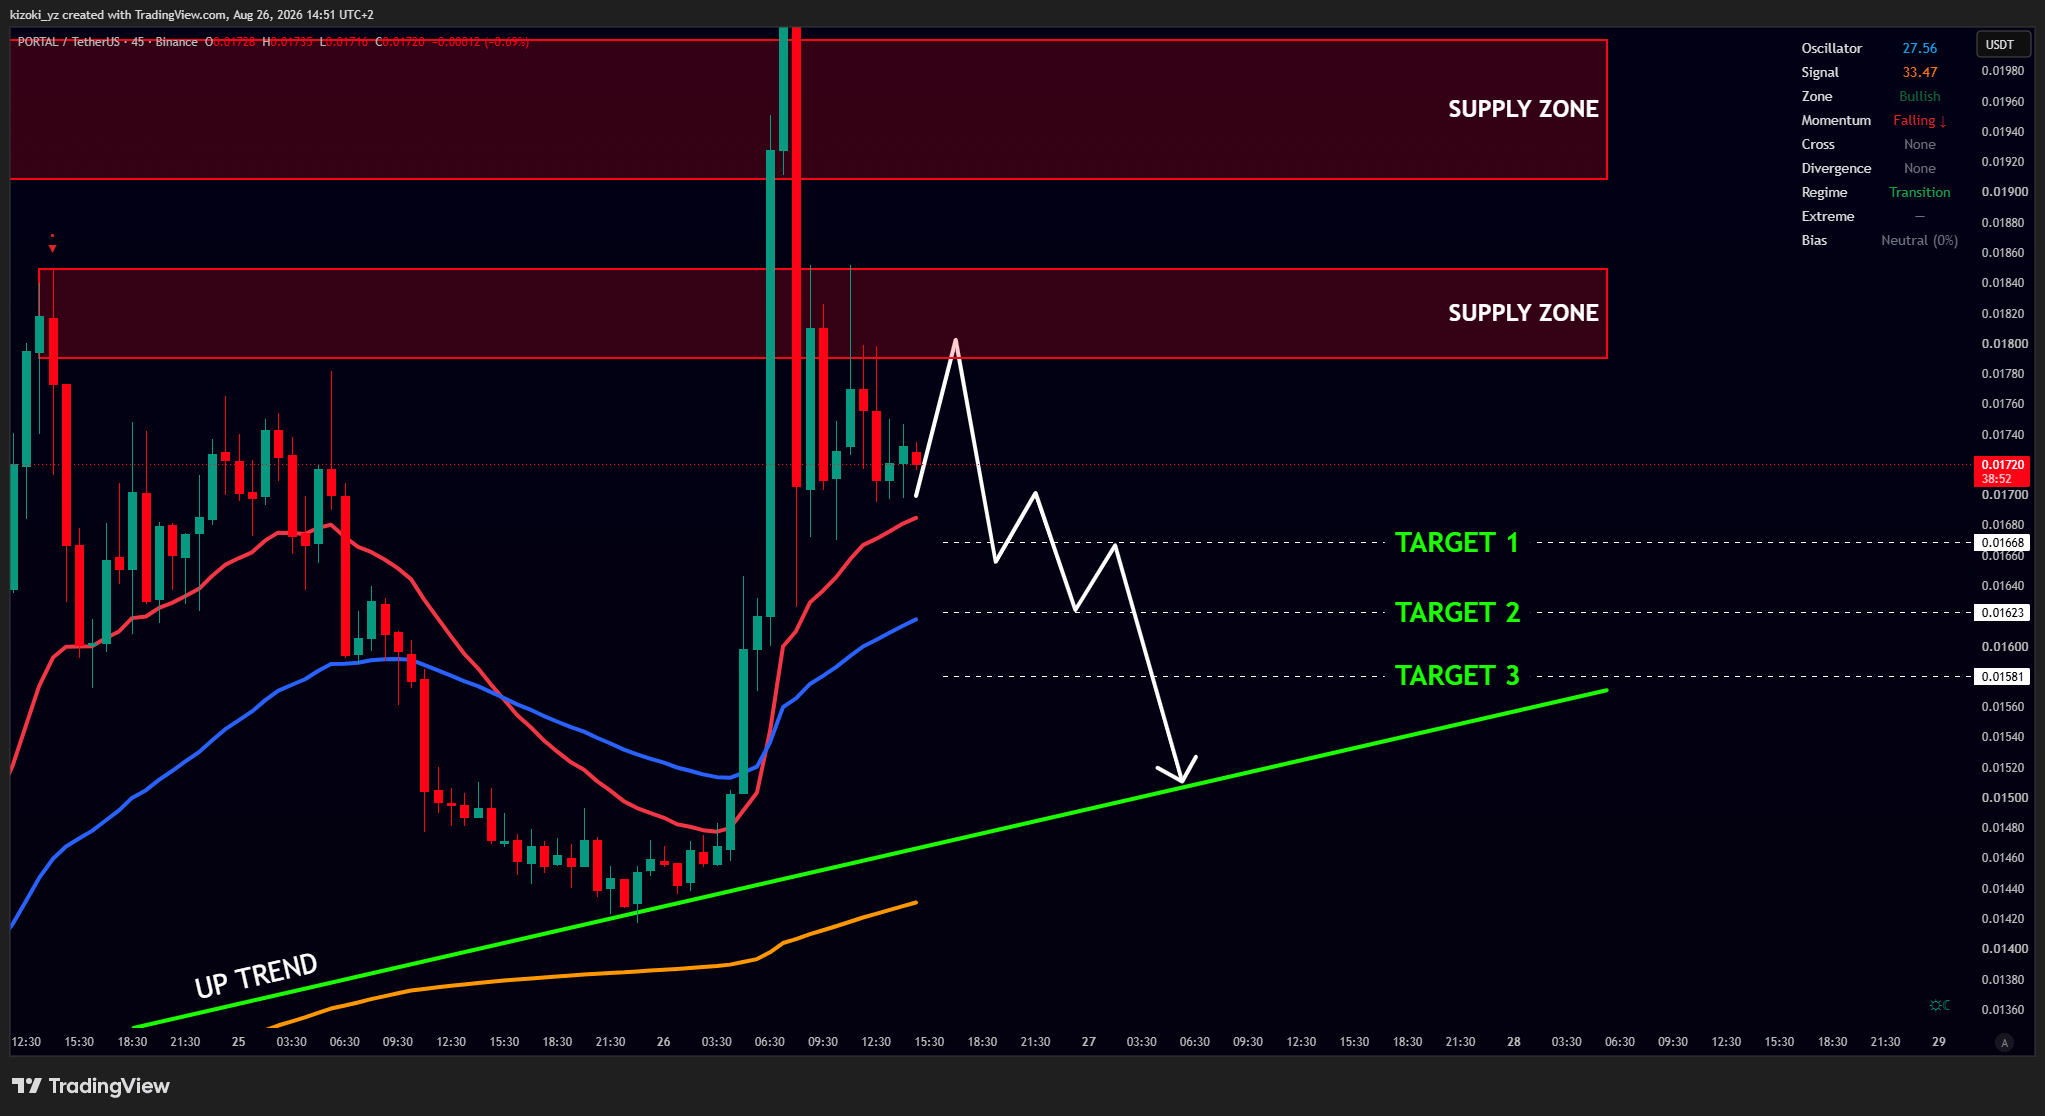Select the UP TREND text label
This screenshot has height=1116, width=2045.
(x=256, y=976)
